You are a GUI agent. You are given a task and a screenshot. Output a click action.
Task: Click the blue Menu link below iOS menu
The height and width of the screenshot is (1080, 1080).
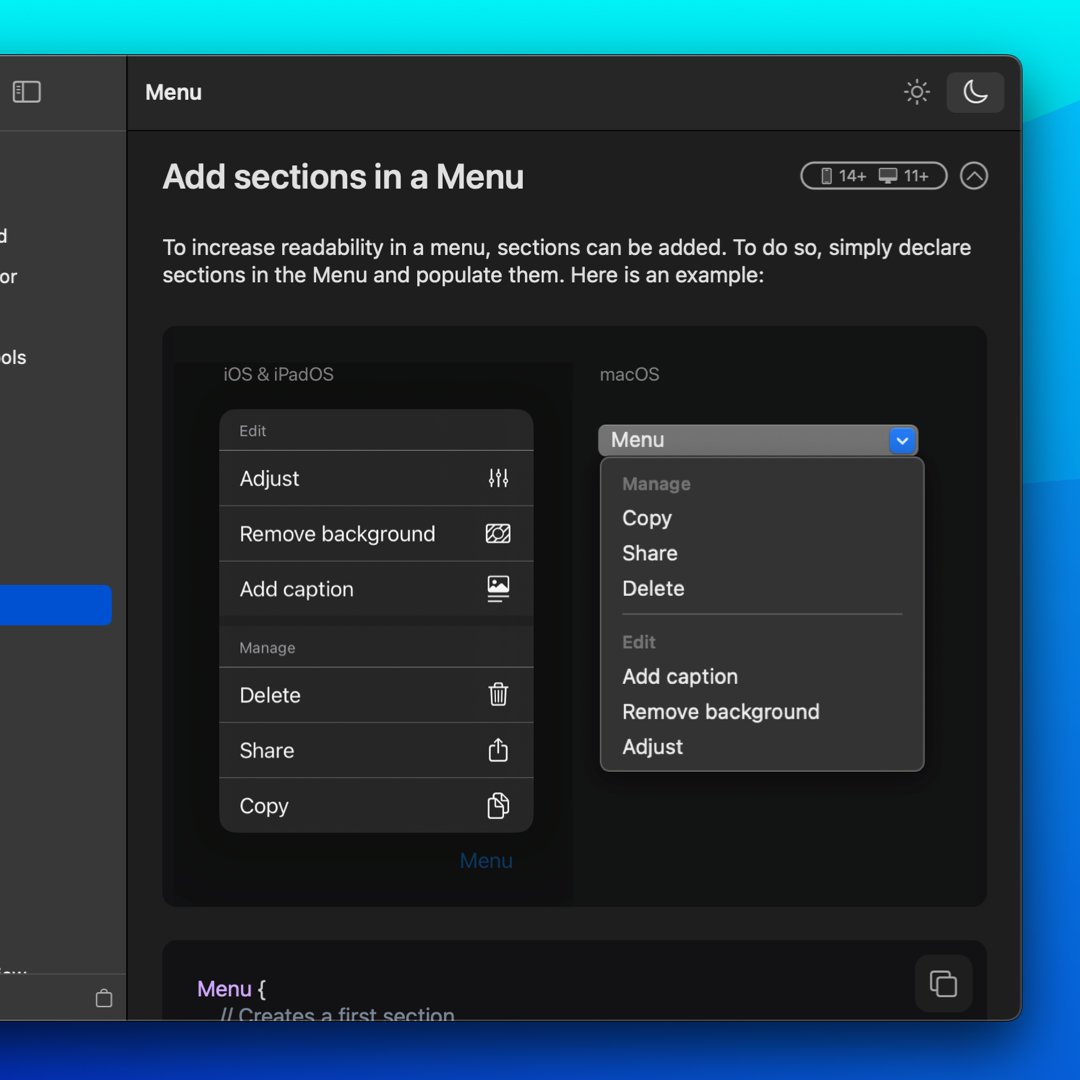click(486, 860)
